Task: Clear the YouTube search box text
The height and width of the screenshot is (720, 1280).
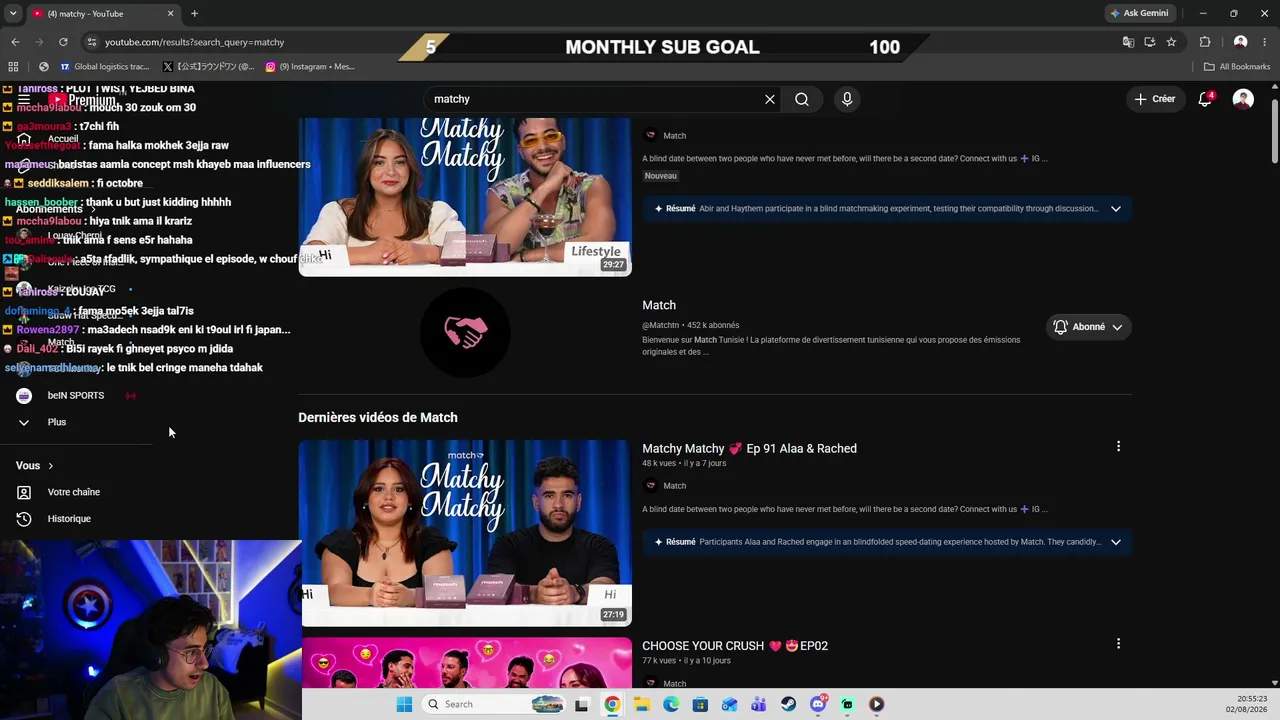Action: [770, 99]
